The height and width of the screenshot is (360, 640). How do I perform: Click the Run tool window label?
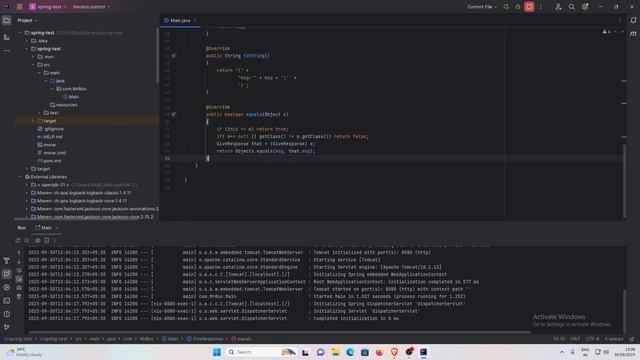[21, 228]
